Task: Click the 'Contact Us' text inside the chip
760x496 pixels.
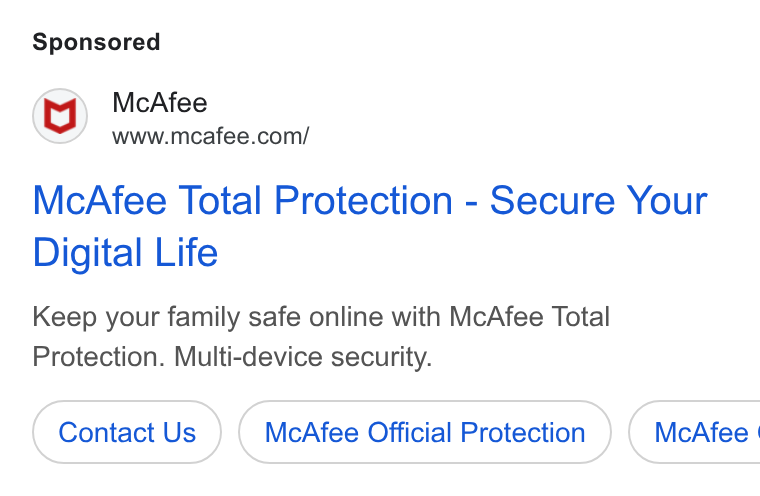Action: 127,432
